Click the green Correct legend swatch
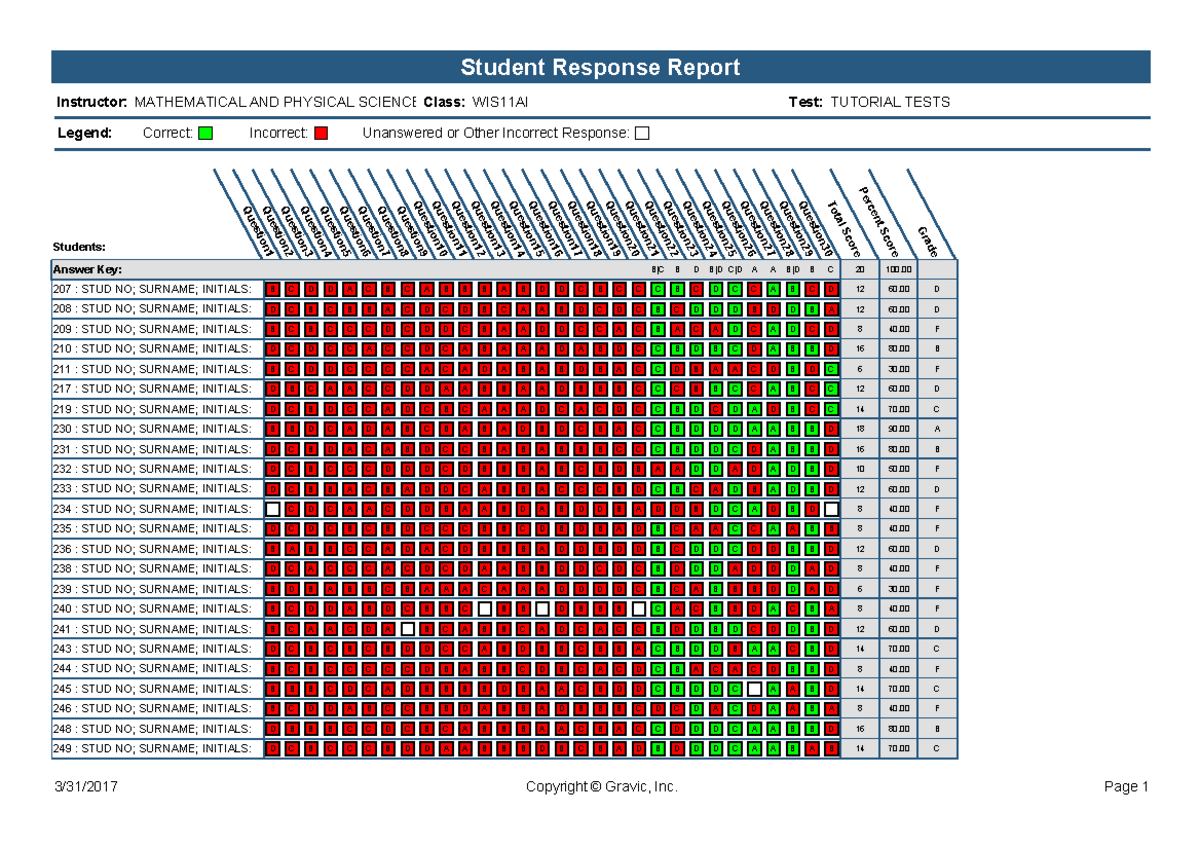1200x849 pixels. point(205,133)
